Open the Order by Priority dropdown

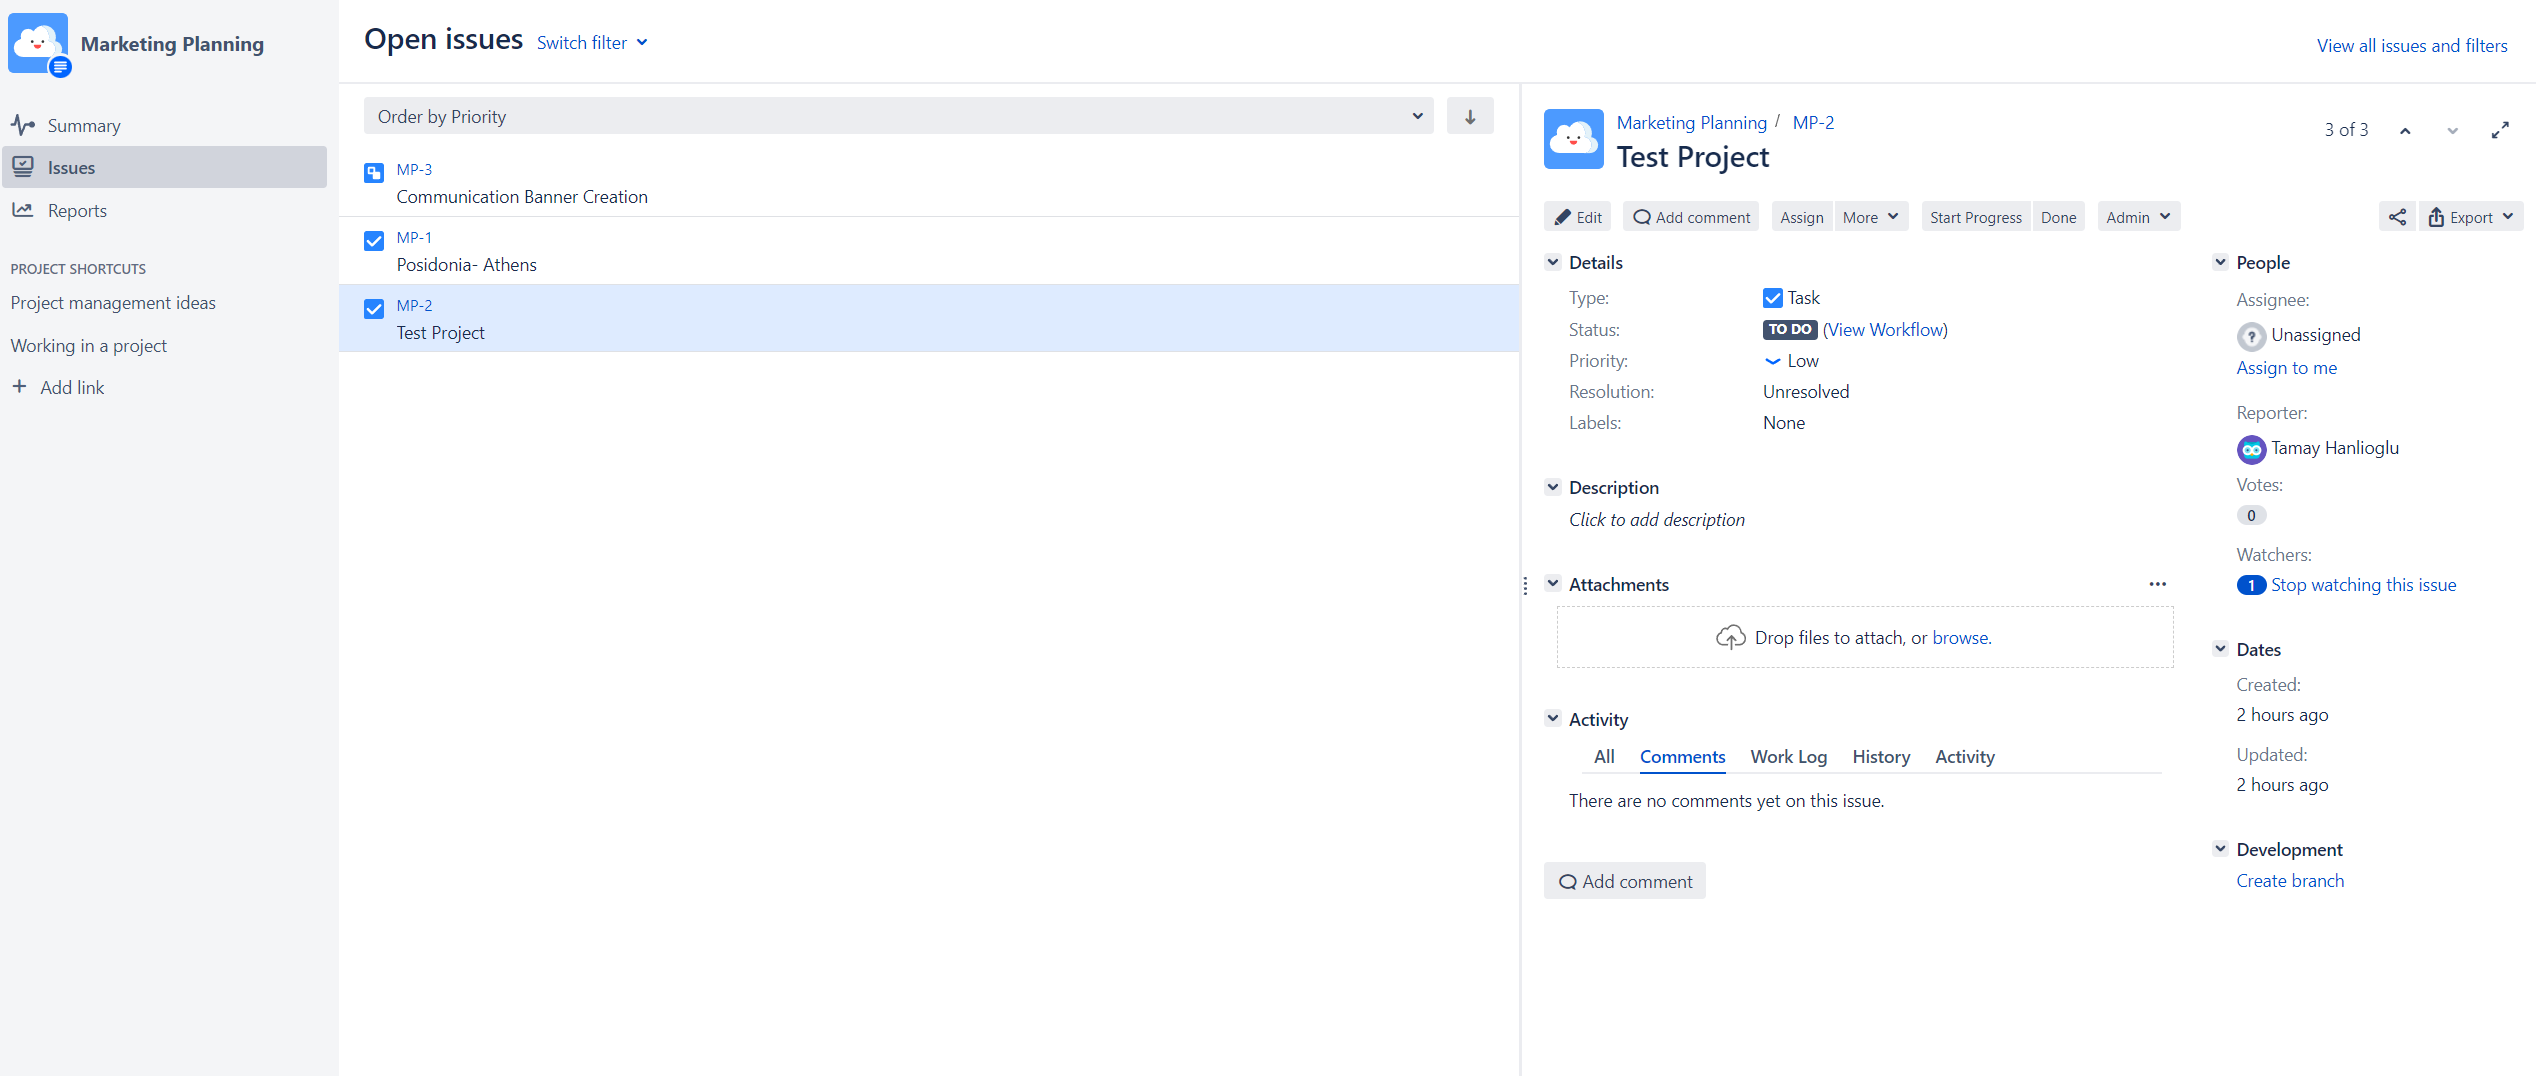click(x=898, y=116)
